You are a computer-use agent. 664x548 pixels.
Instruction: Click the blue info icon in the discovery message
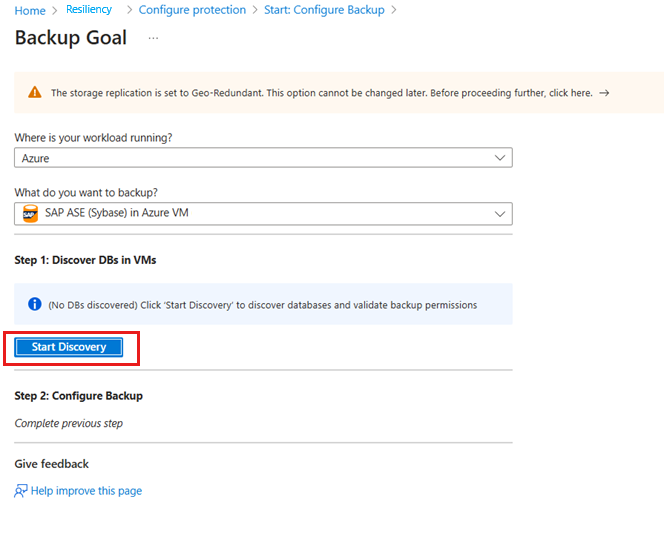[35, 304]
